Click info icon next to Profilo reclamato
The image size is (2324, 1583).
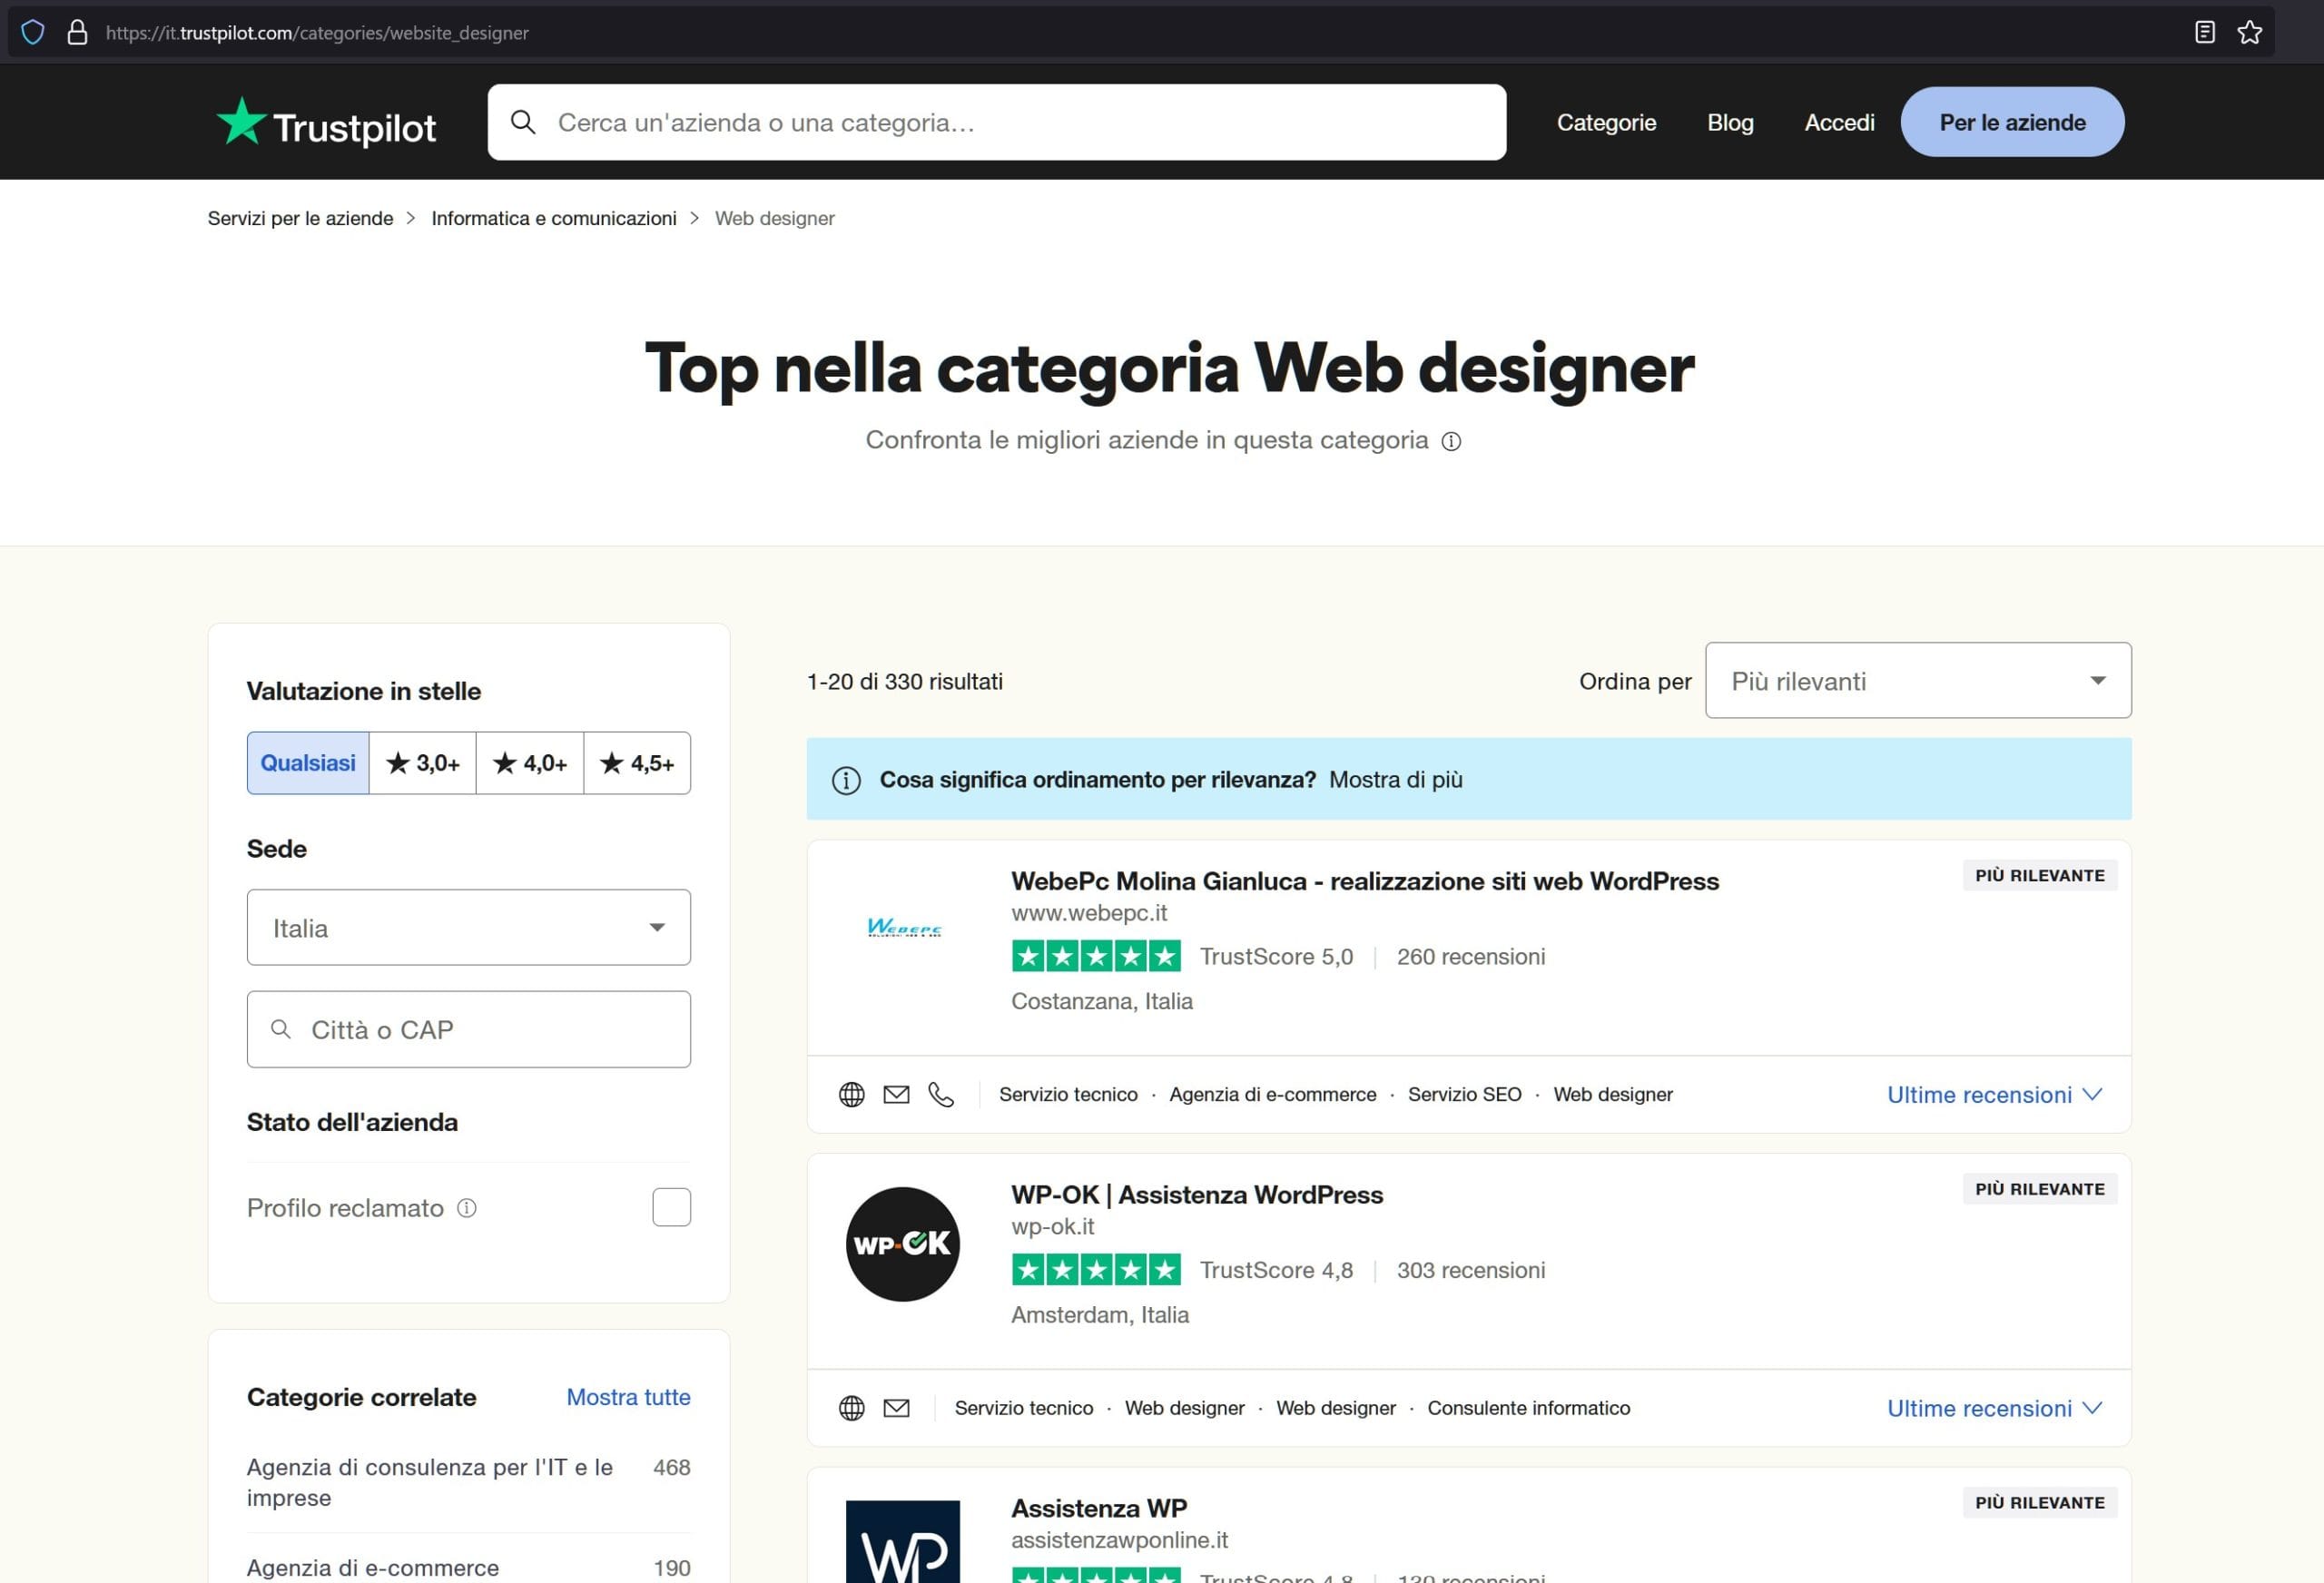467,1208
